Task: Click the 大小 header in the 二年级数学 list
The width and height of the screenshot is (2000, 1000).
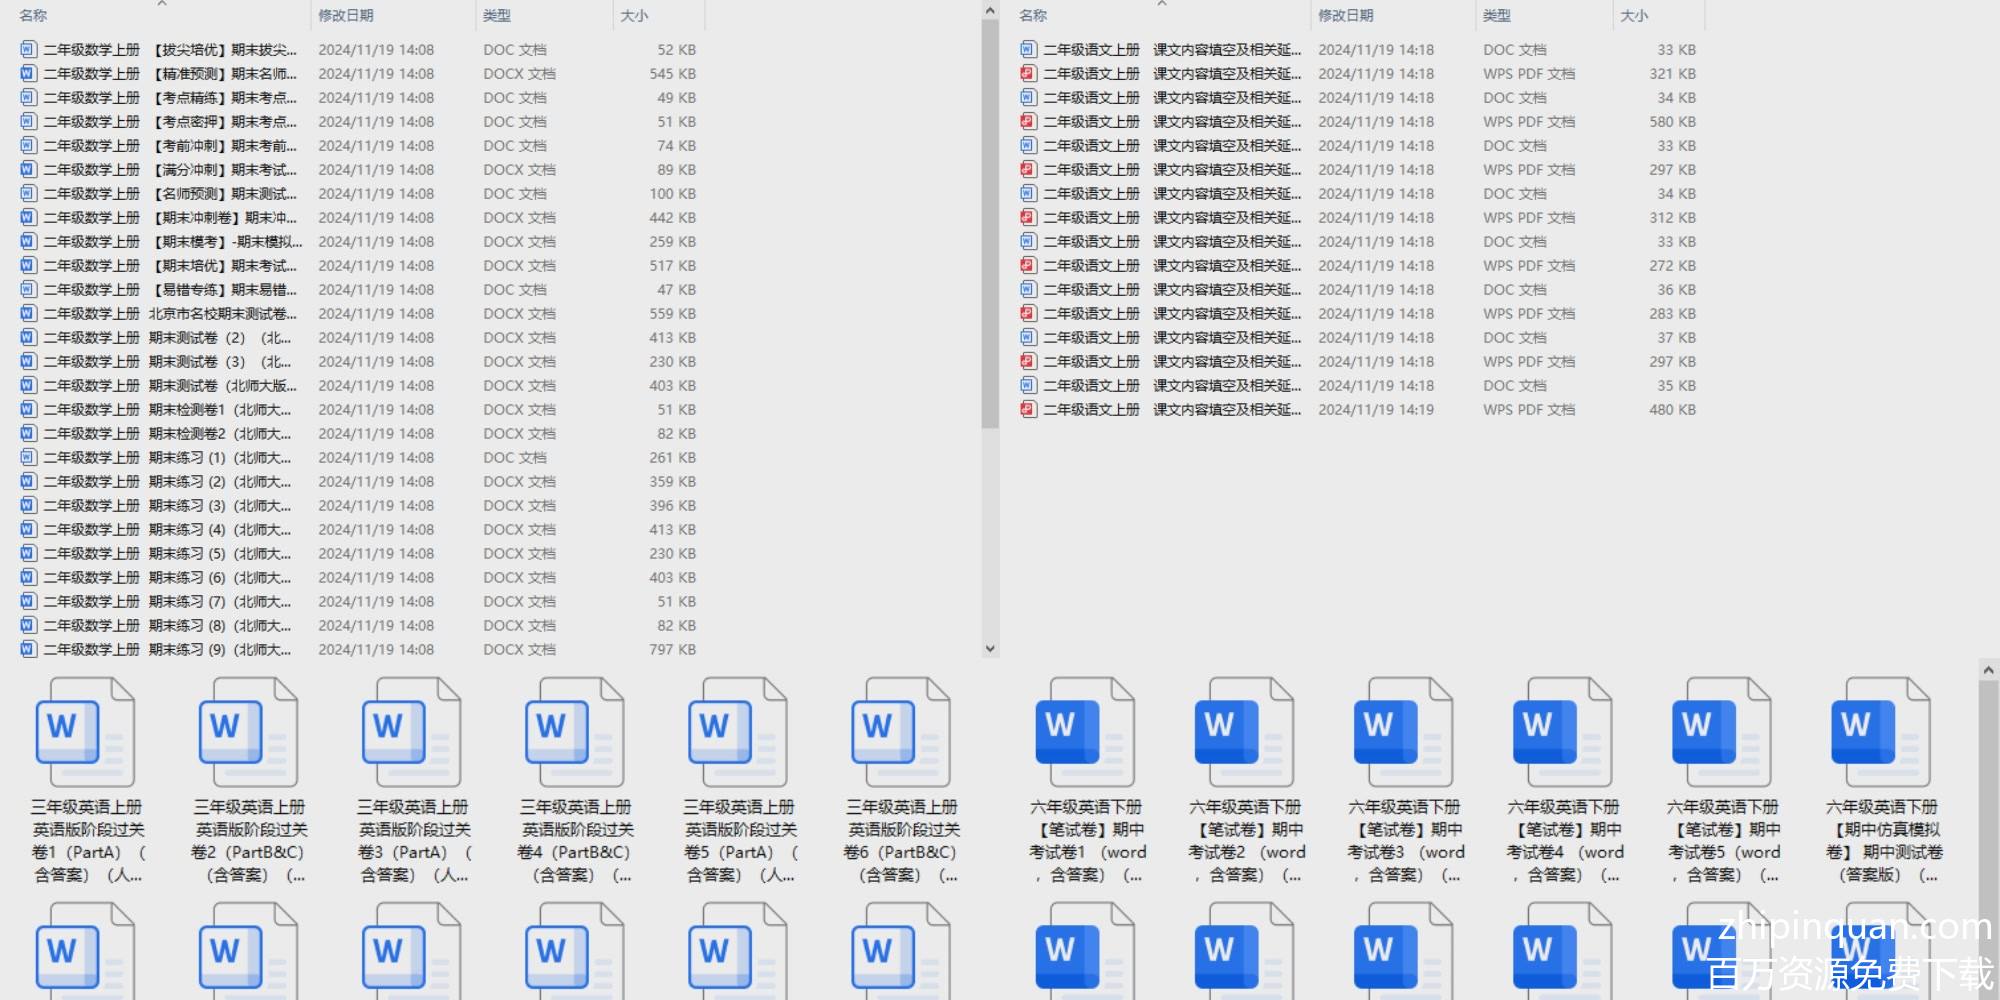Action: pyautogui.click(x=634, y=15)
